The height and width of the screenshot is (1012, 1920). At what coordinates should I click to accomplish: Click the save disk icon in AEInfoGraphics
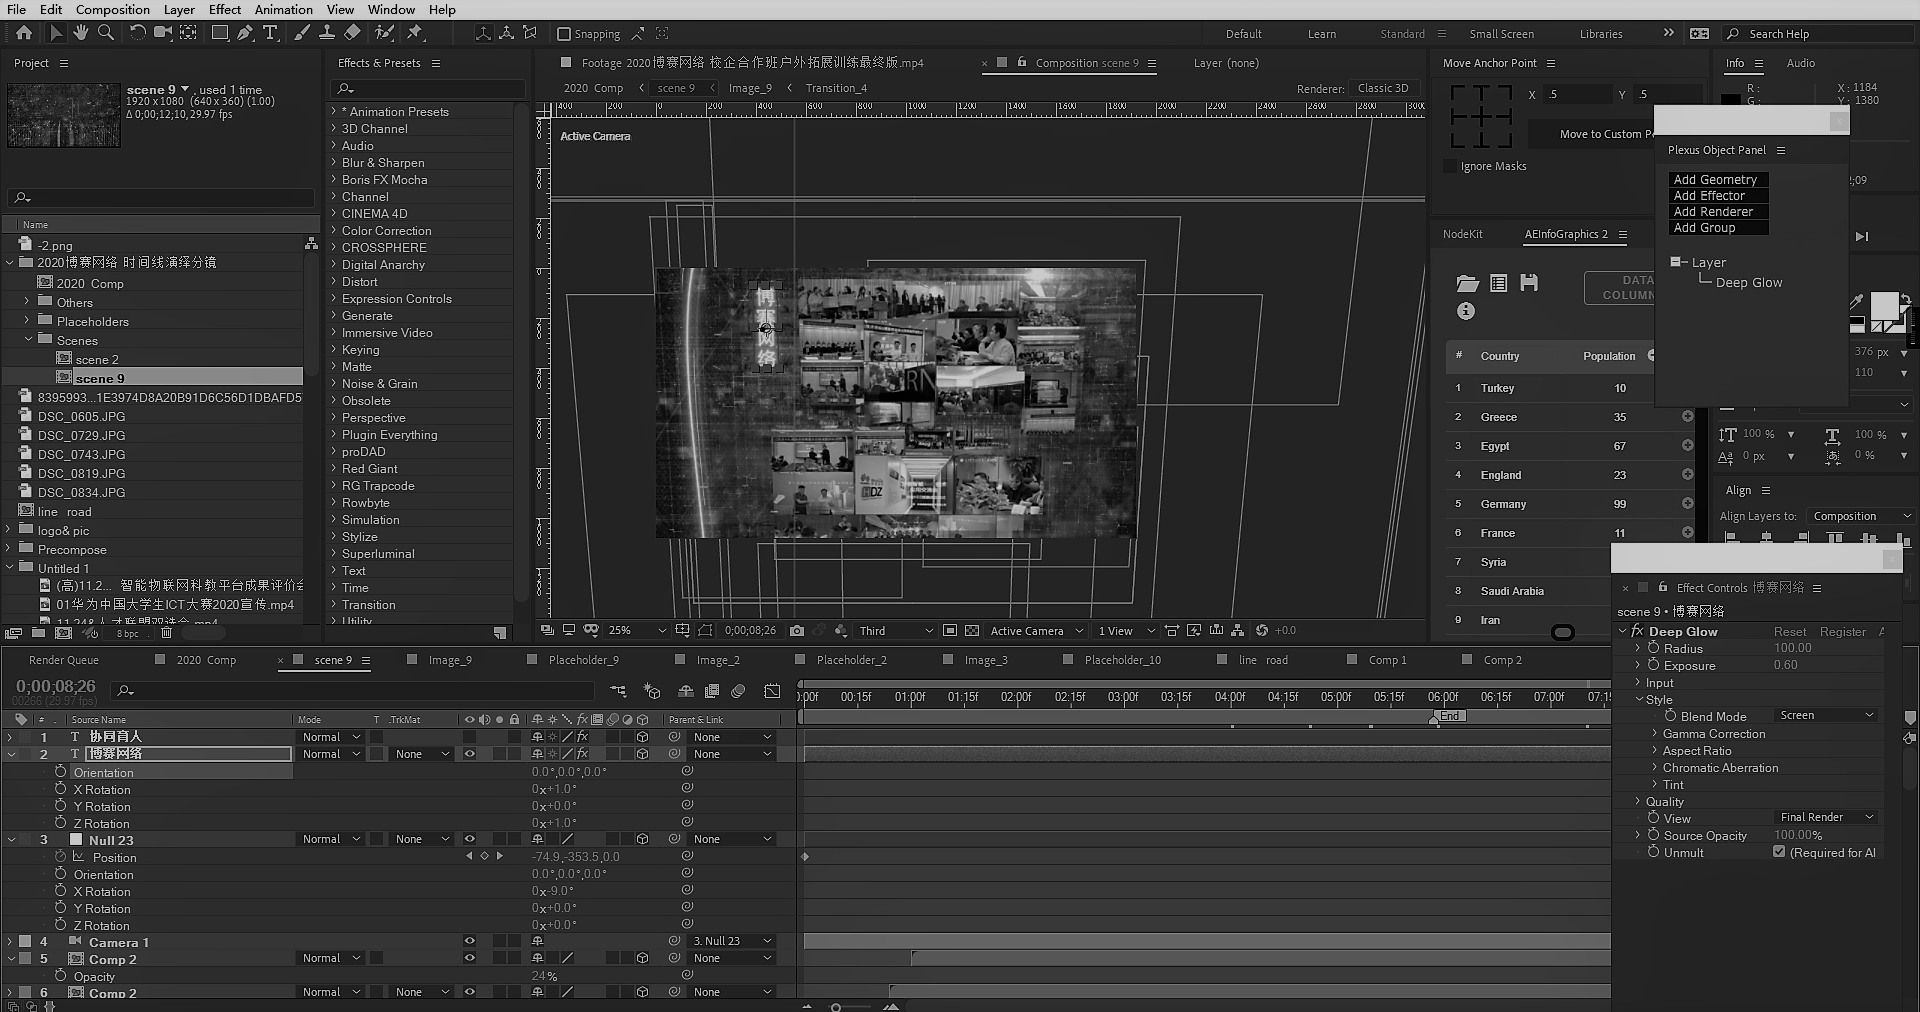coord(1529,283)
